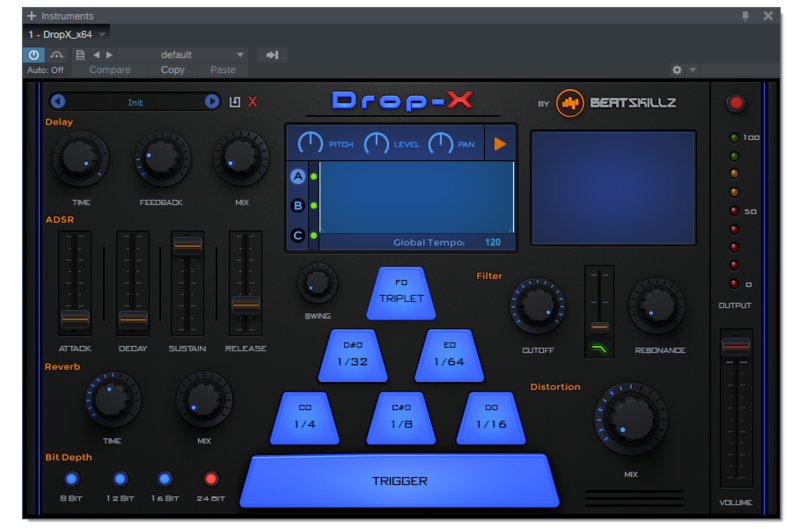This screenshot has width=800, height=529.
Task: Click the Filter RESONANCE knob
Action: [x=657, y=306]
